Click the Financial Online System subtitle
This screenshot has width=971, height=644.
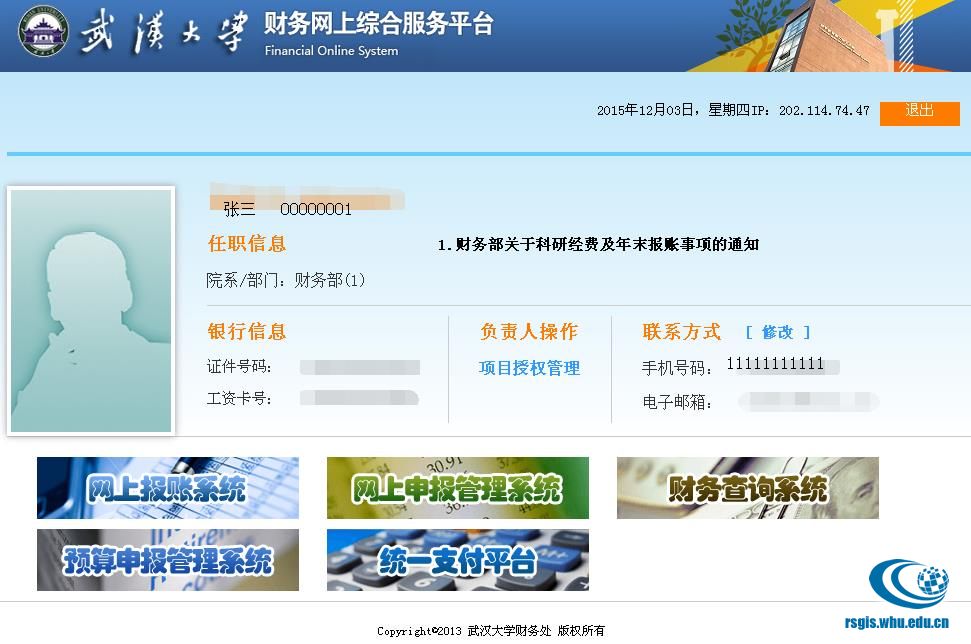click(331, 51)
